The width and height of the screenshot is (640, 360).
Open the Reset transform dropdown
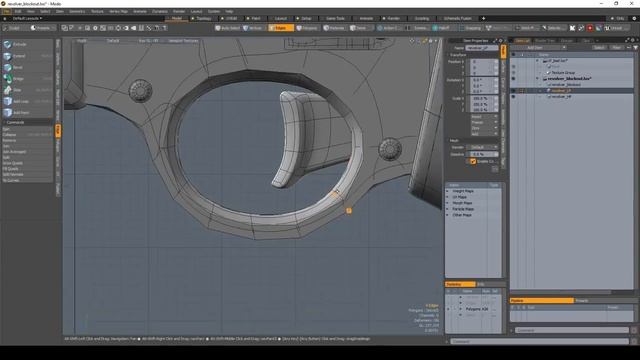point(484,117)
